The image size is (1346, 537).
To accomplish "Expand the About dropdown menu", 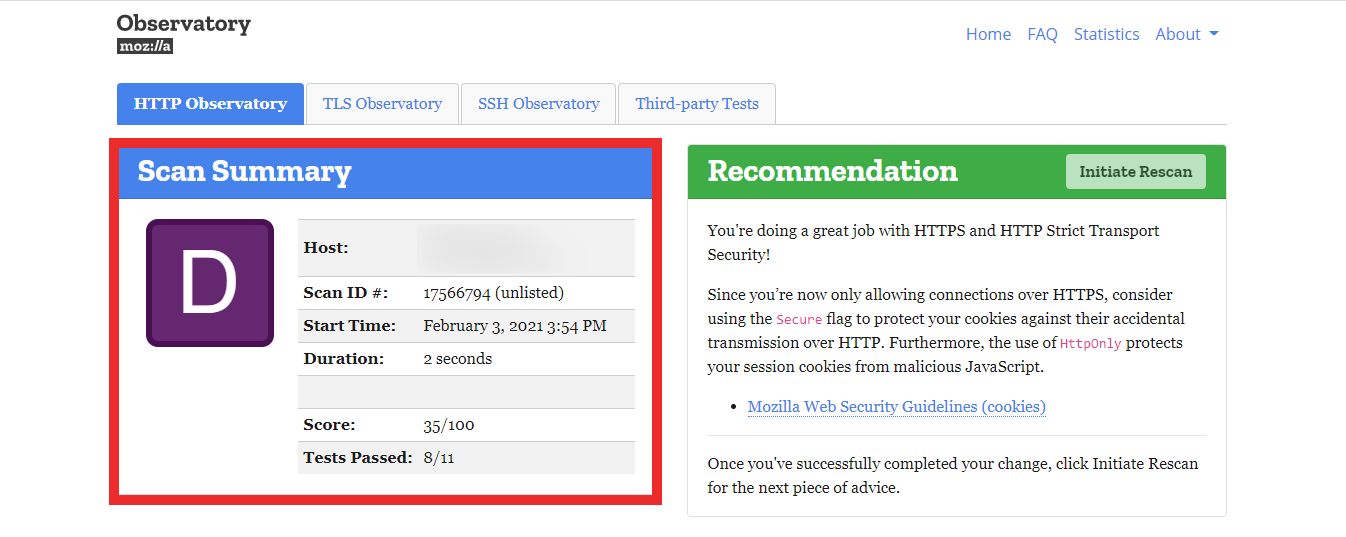I will pyautogui.click(x=1186, y=34).
